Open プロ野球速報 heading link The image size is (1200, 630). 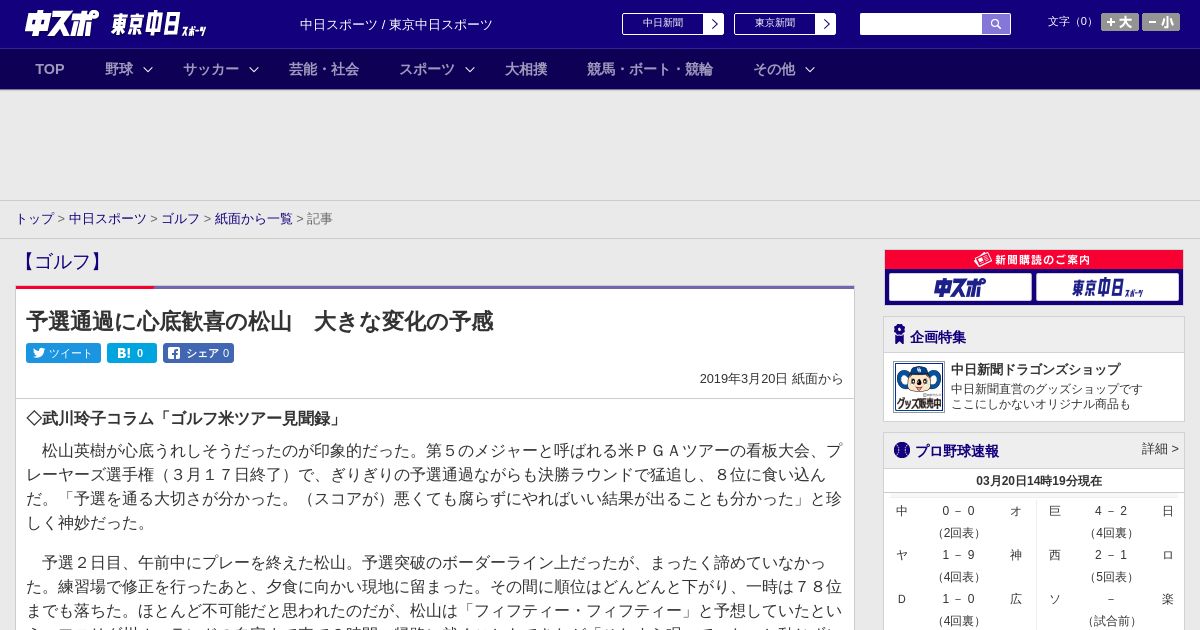[957, 451]
